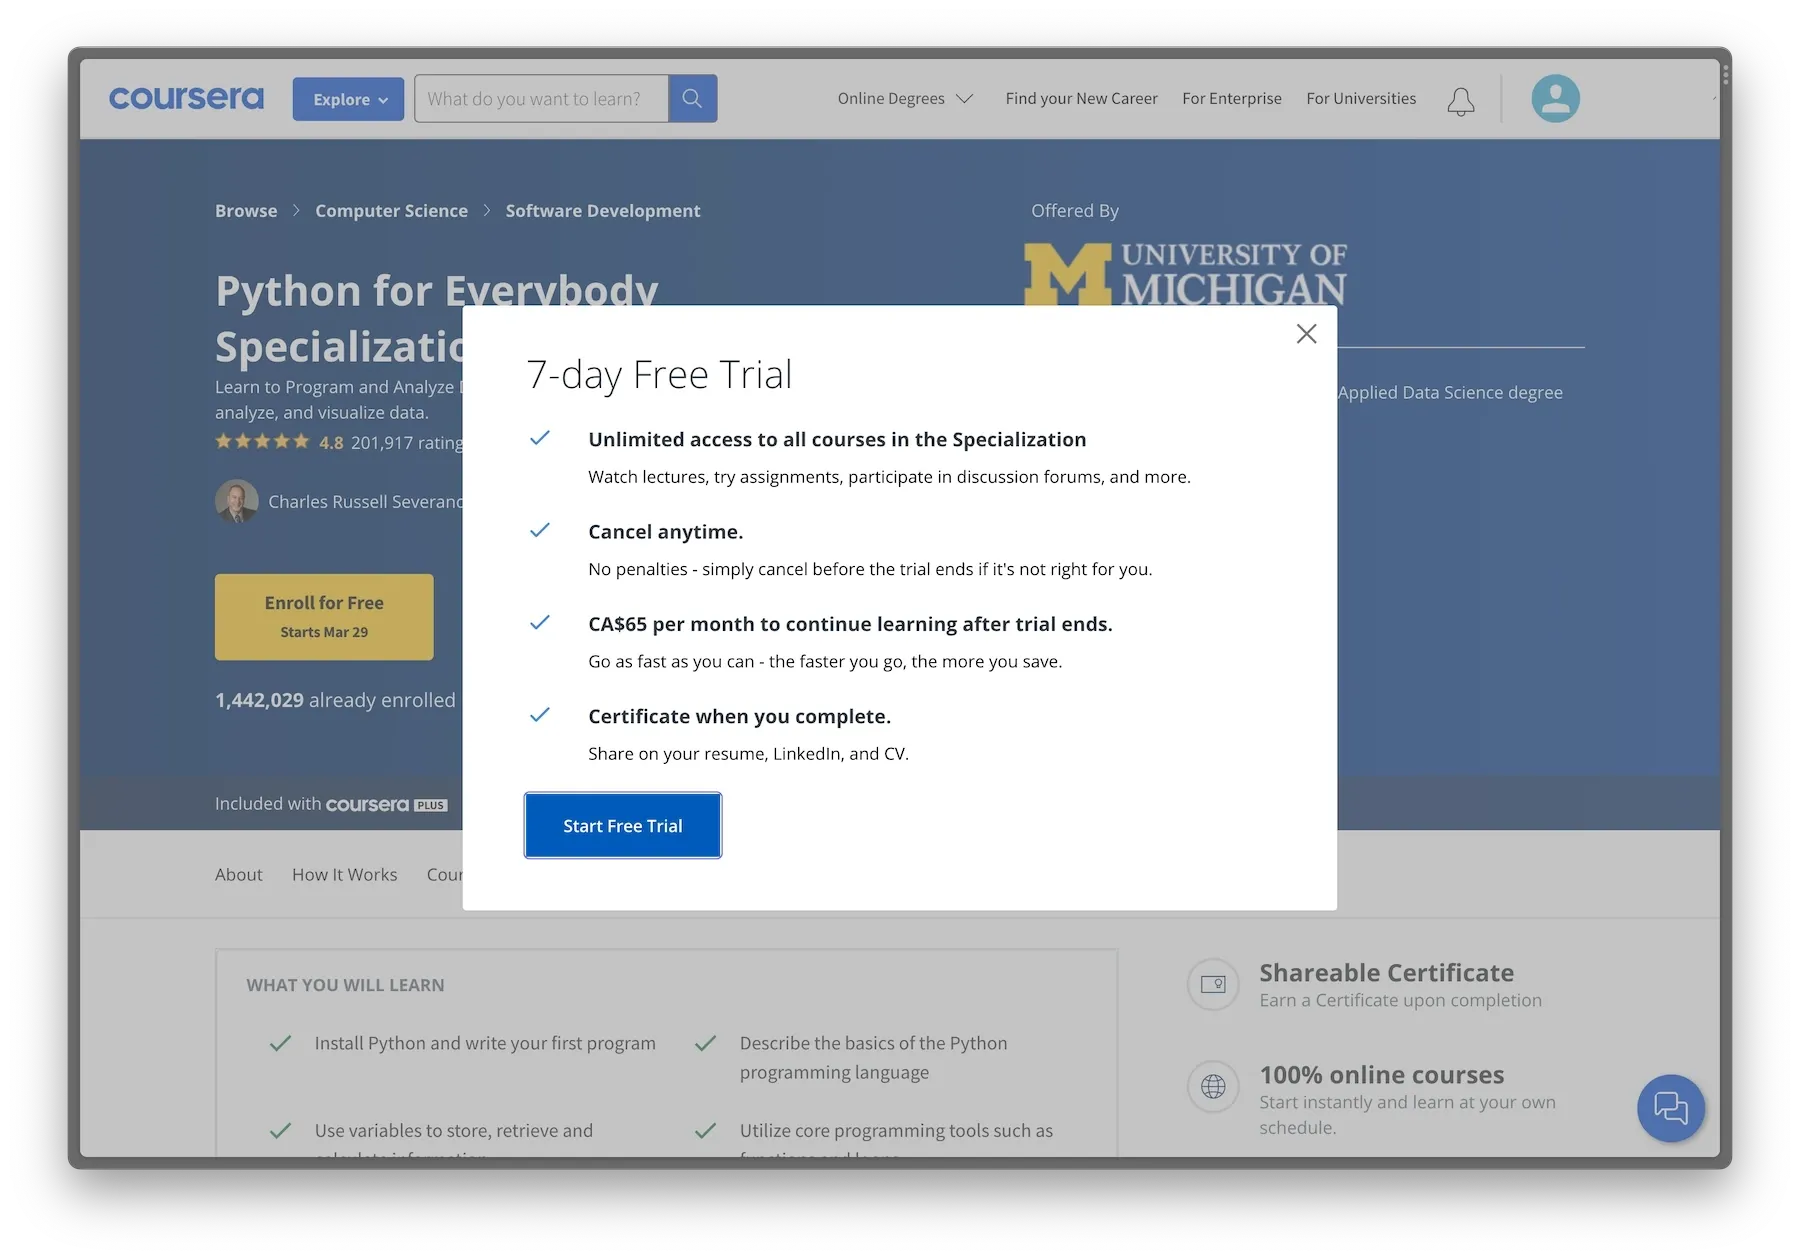
Task: Click 'Certificate when you complete.' text
Action: point(739,716)
